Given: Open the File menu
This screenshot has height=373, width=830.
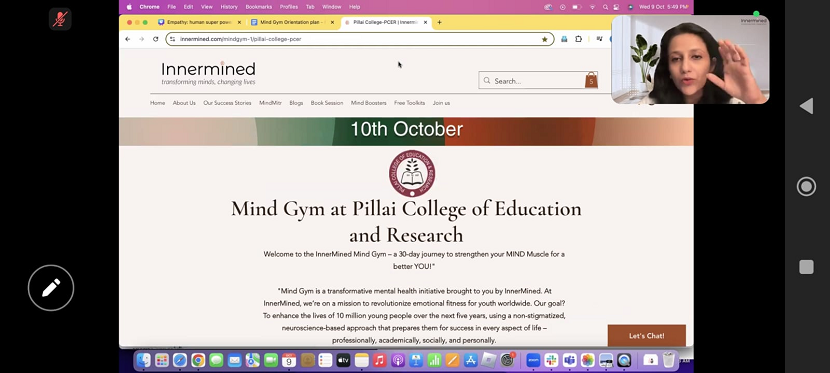Looking at the screenshot, I should (172, 7).
